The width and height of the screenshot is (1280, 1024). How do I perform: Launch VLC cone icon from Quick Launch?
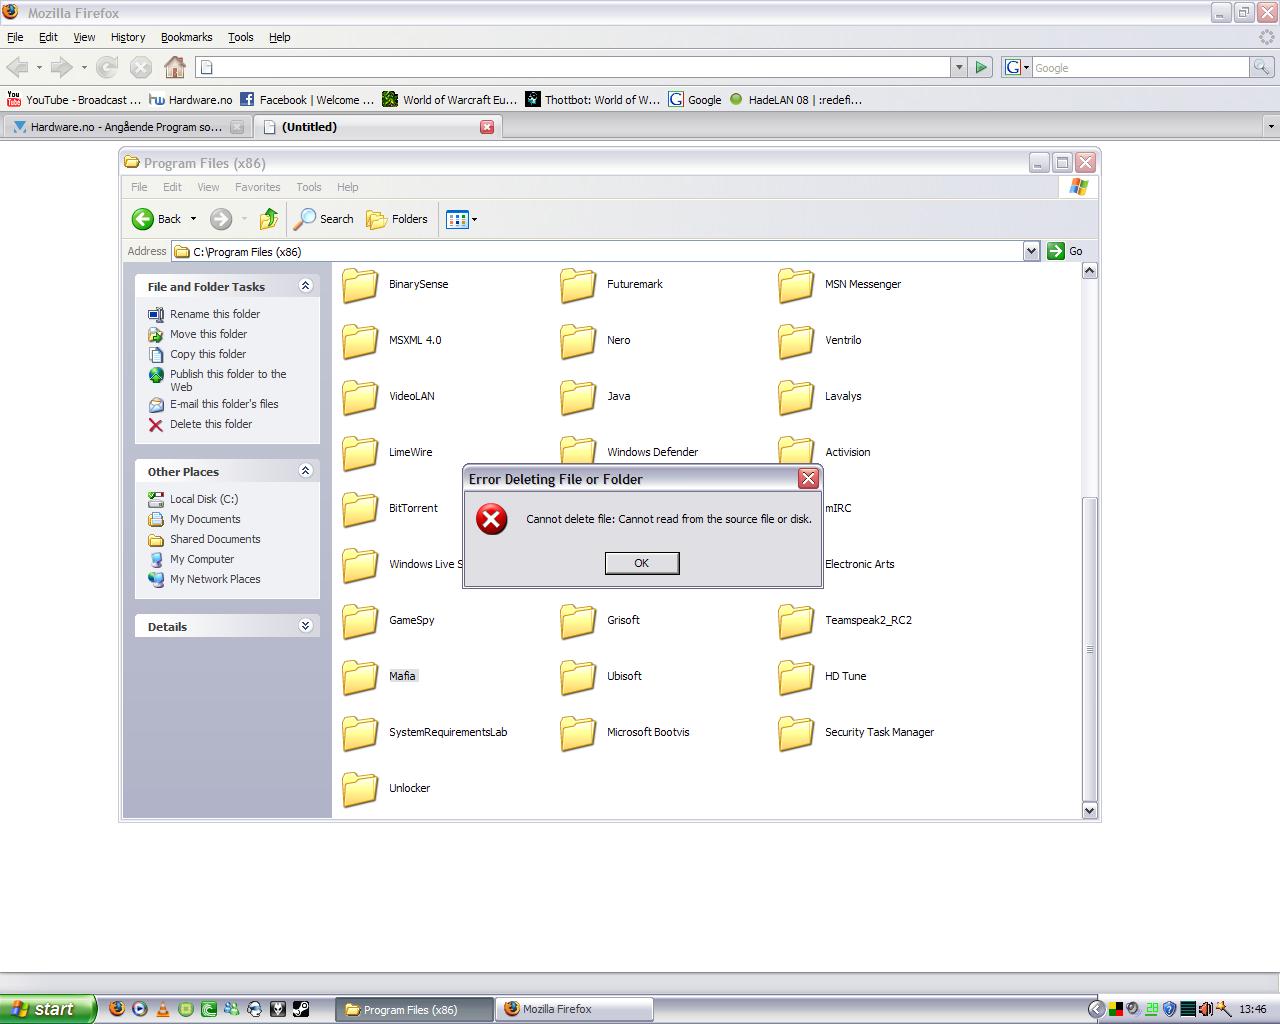click(163, 1009)
